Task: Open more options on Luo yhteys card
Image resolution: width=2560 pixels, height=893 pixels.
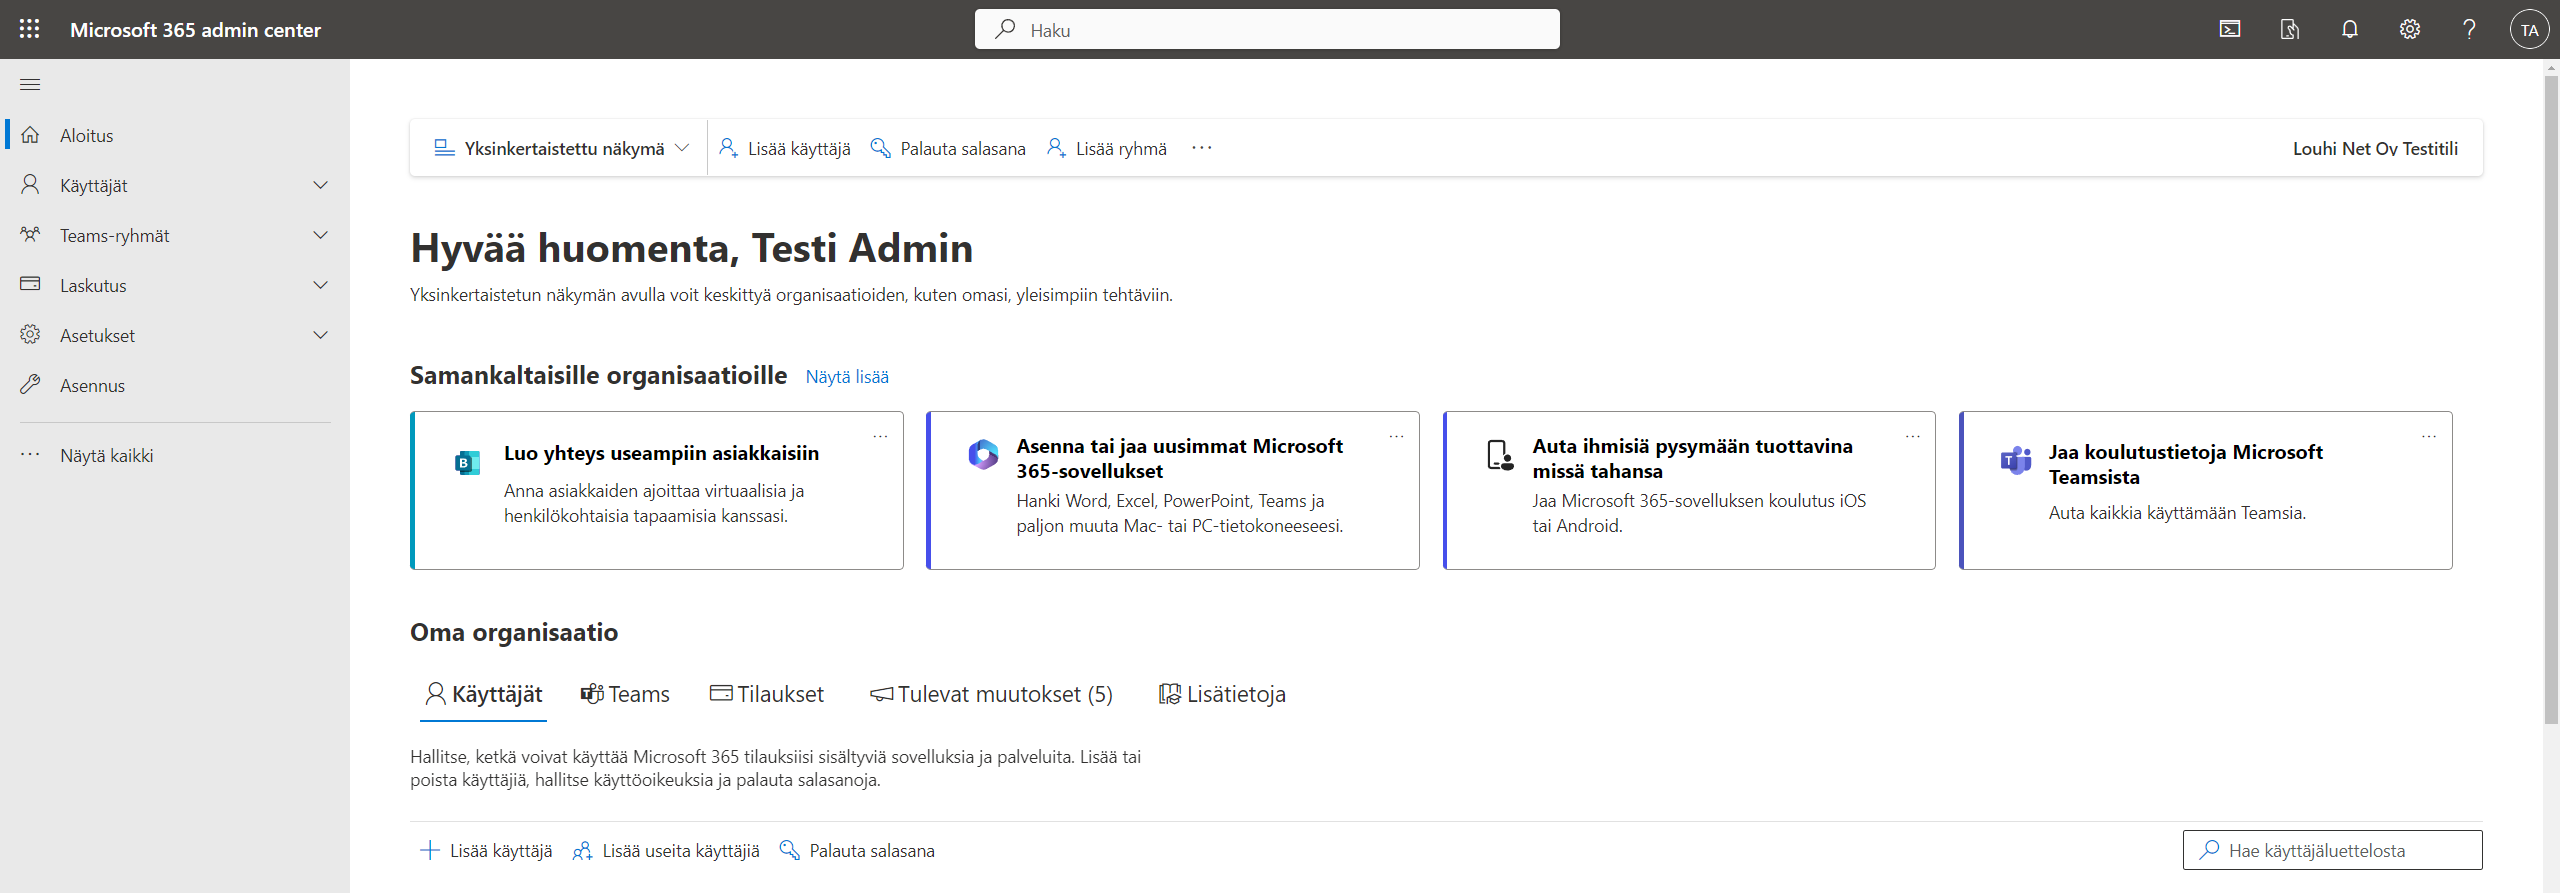Action: tap(880, 436)
